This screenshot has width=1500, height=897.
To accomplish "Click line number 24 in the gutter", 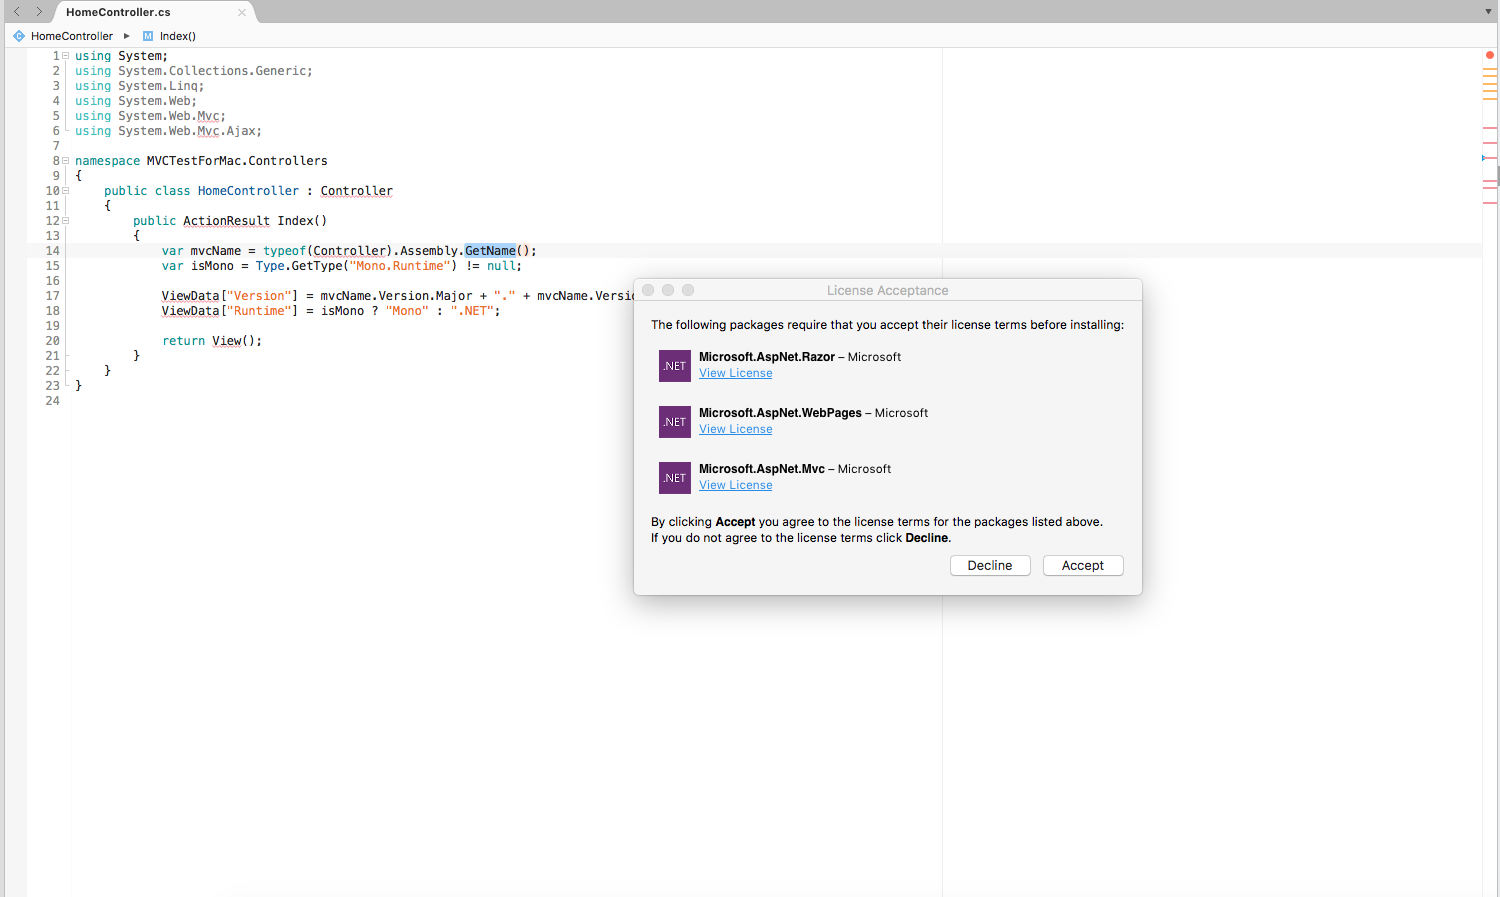I will tap(52, 401).
